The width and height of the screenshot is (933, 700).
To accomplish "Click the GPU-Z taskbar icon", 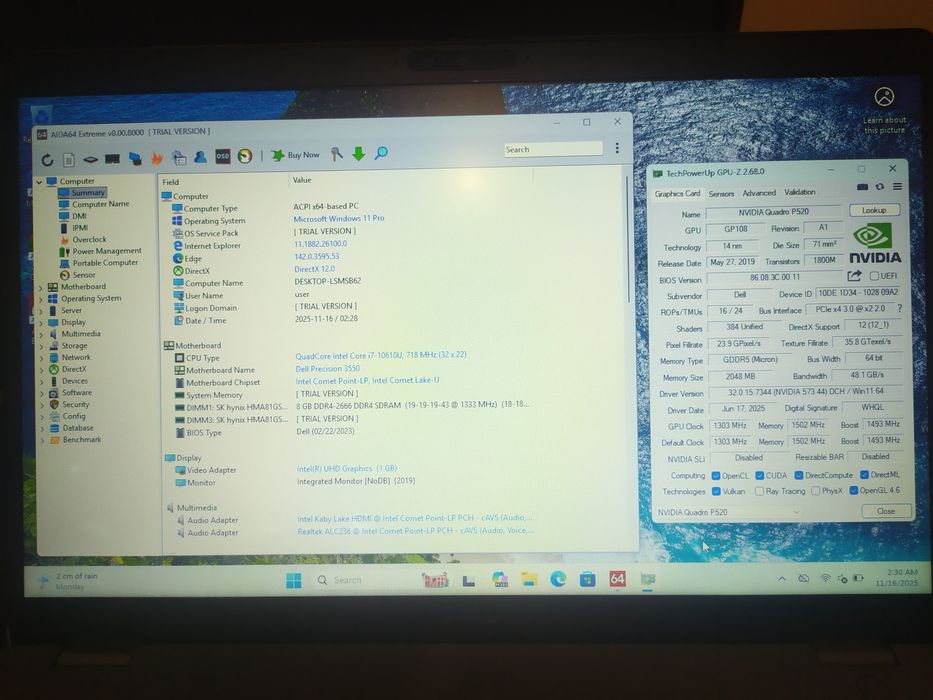I will [x=647, y=578].
